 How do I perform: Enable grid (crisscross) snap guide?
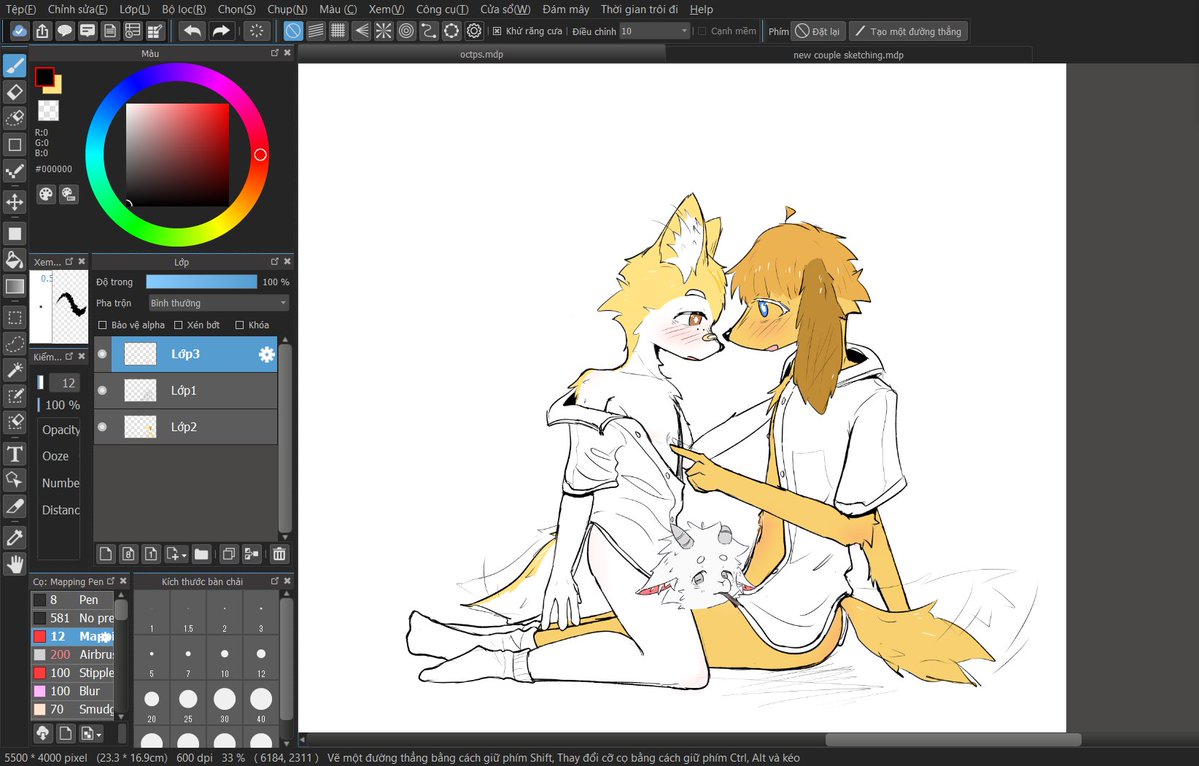(x=338, y=31)
